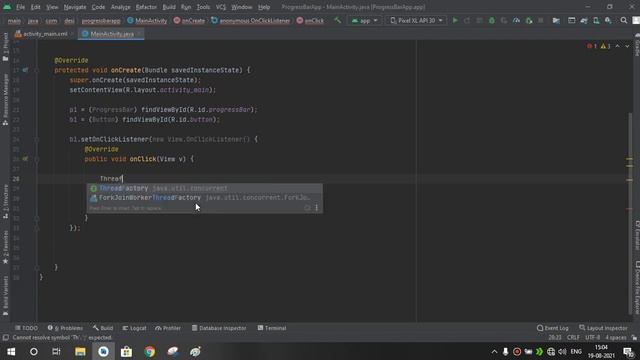
Task: Open the SDK Manager download icon
Action: tap(608, 20)
